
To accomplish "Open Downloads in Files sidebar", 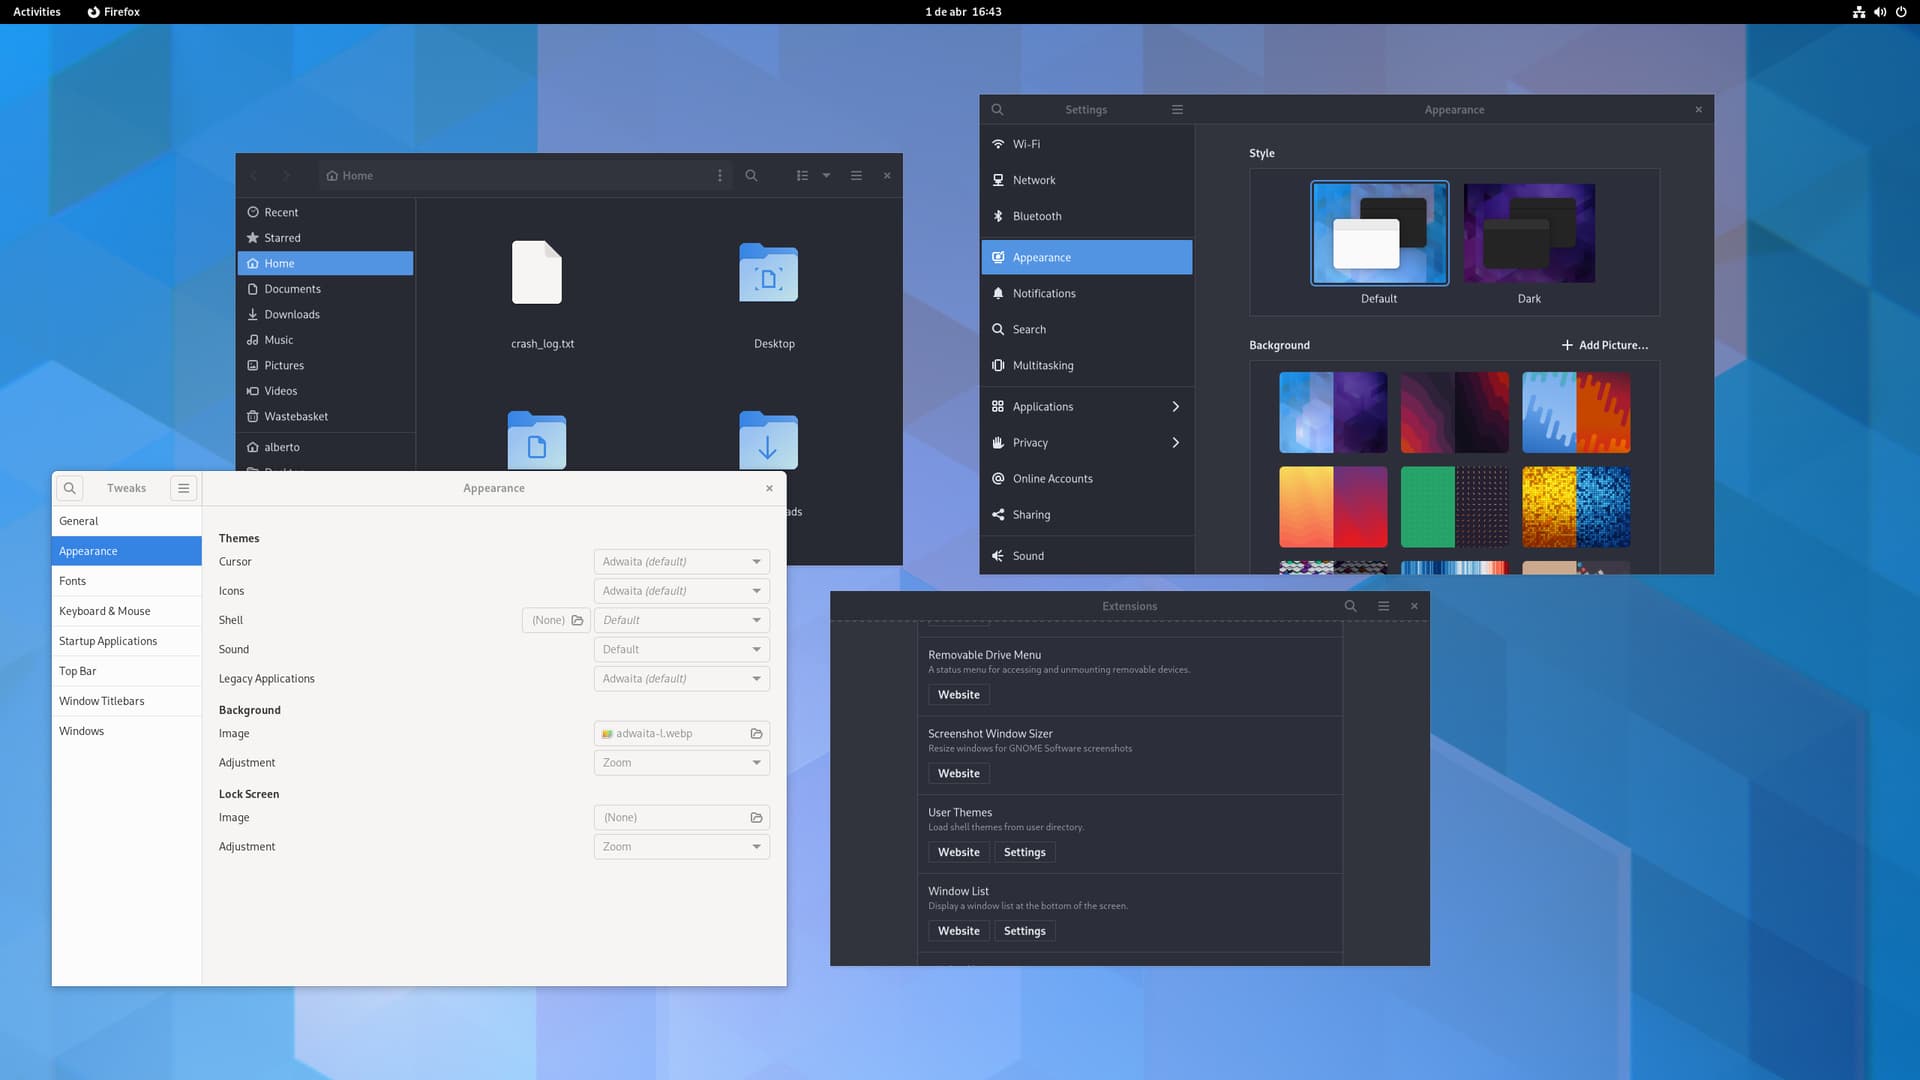I will click(326, 314).
